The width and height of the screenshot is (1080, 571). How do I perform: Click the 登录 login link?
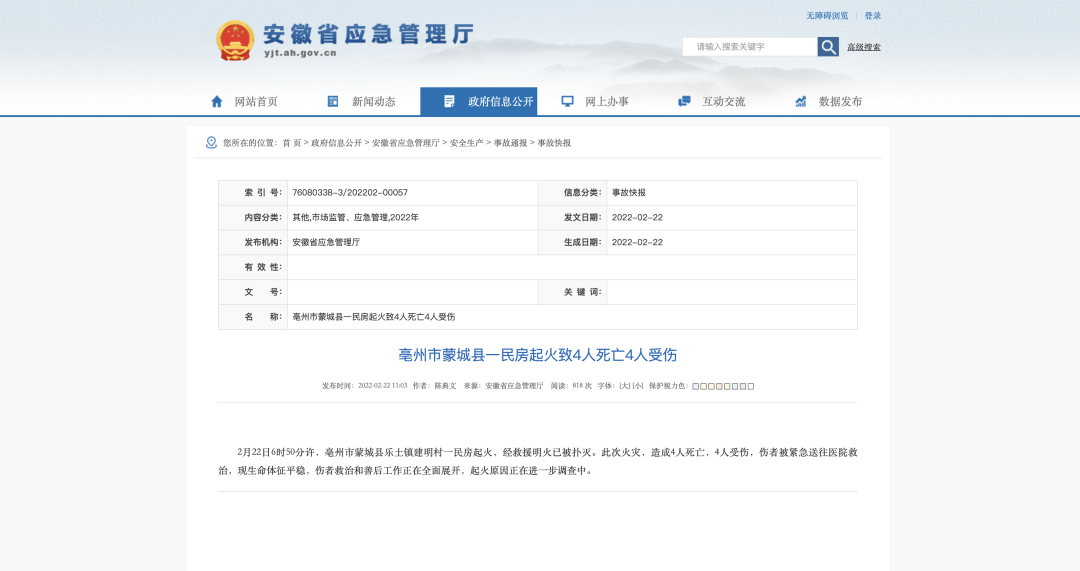click(873, 16)
